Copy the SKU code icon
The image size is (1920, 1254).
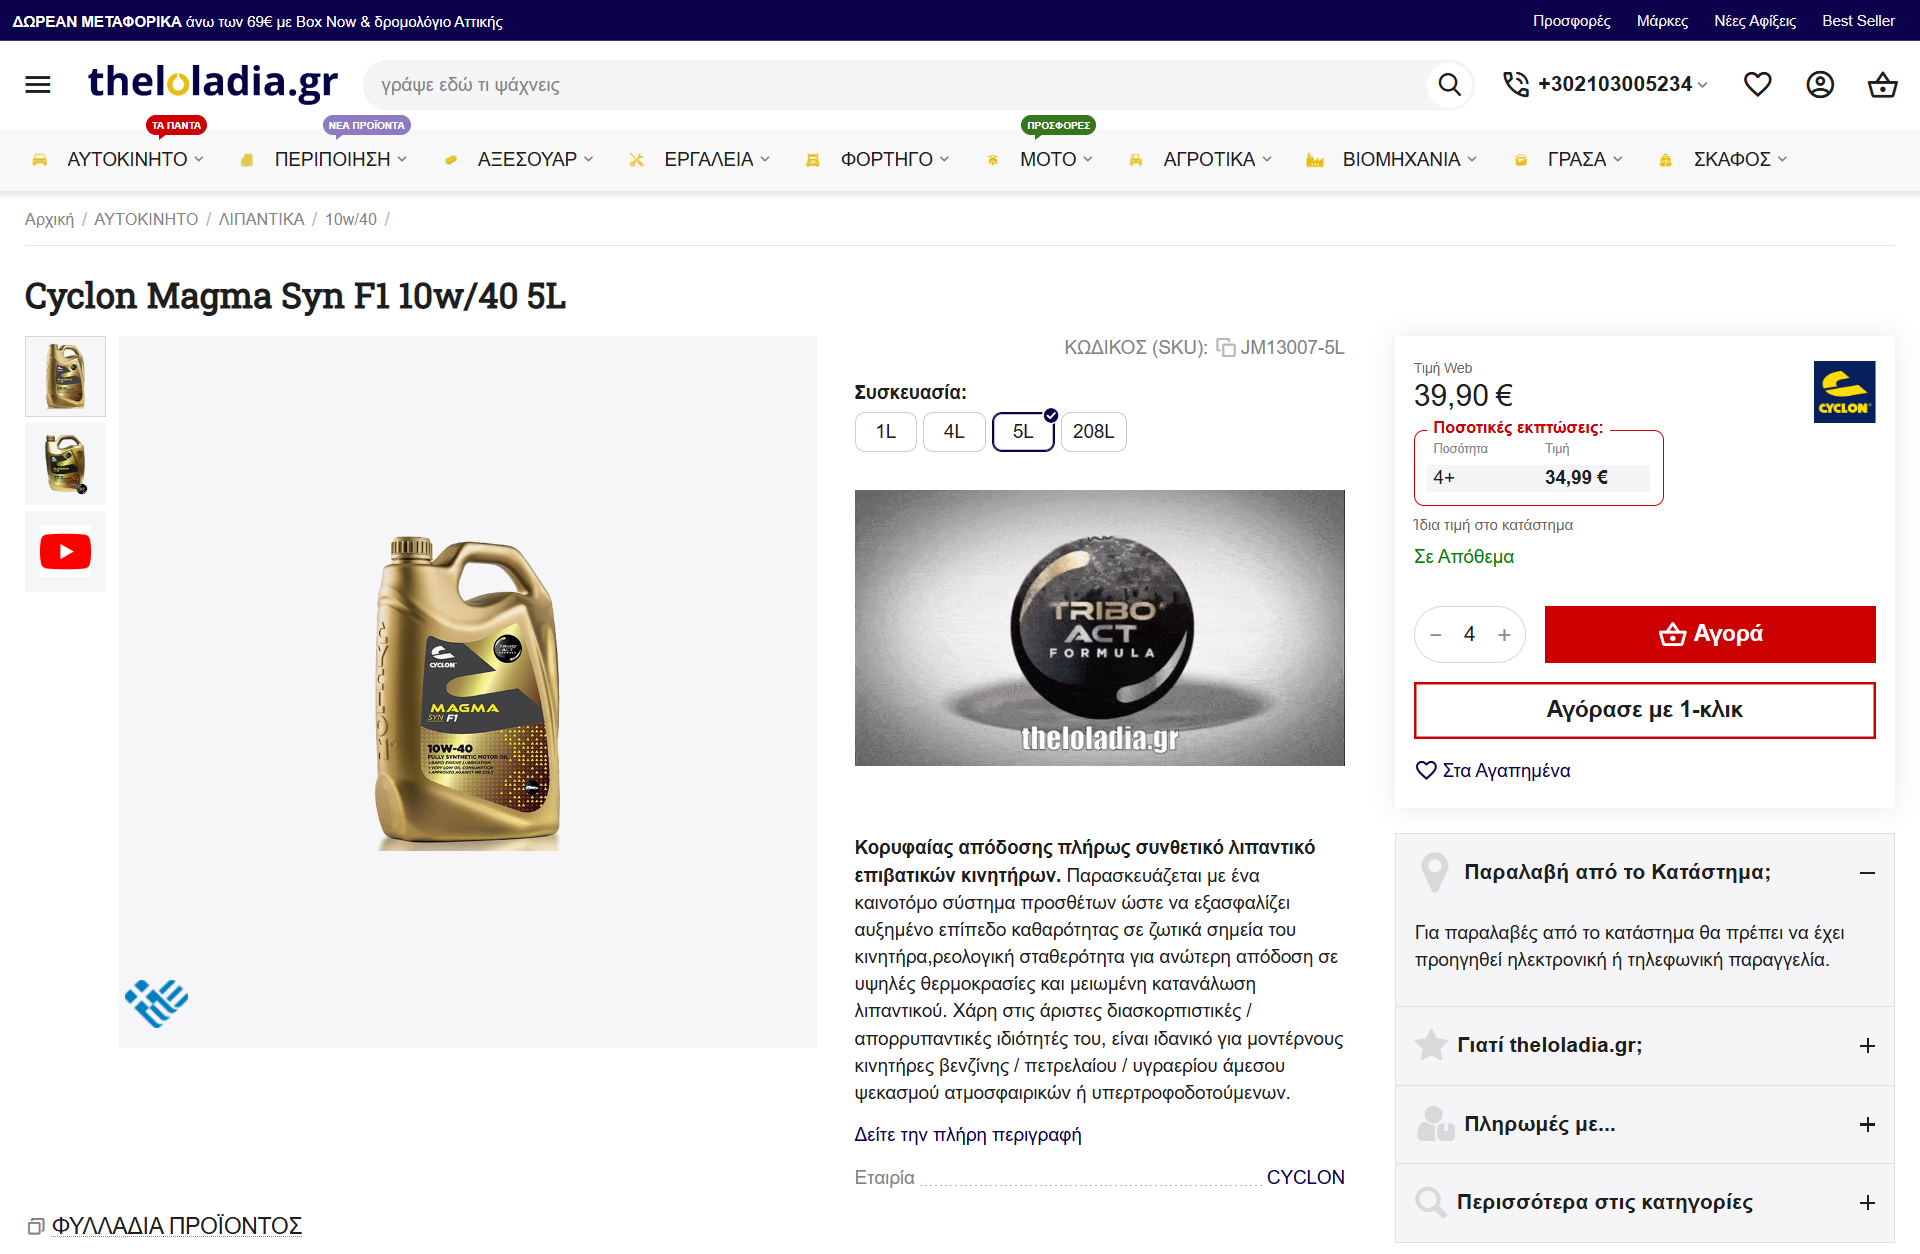1225,348
